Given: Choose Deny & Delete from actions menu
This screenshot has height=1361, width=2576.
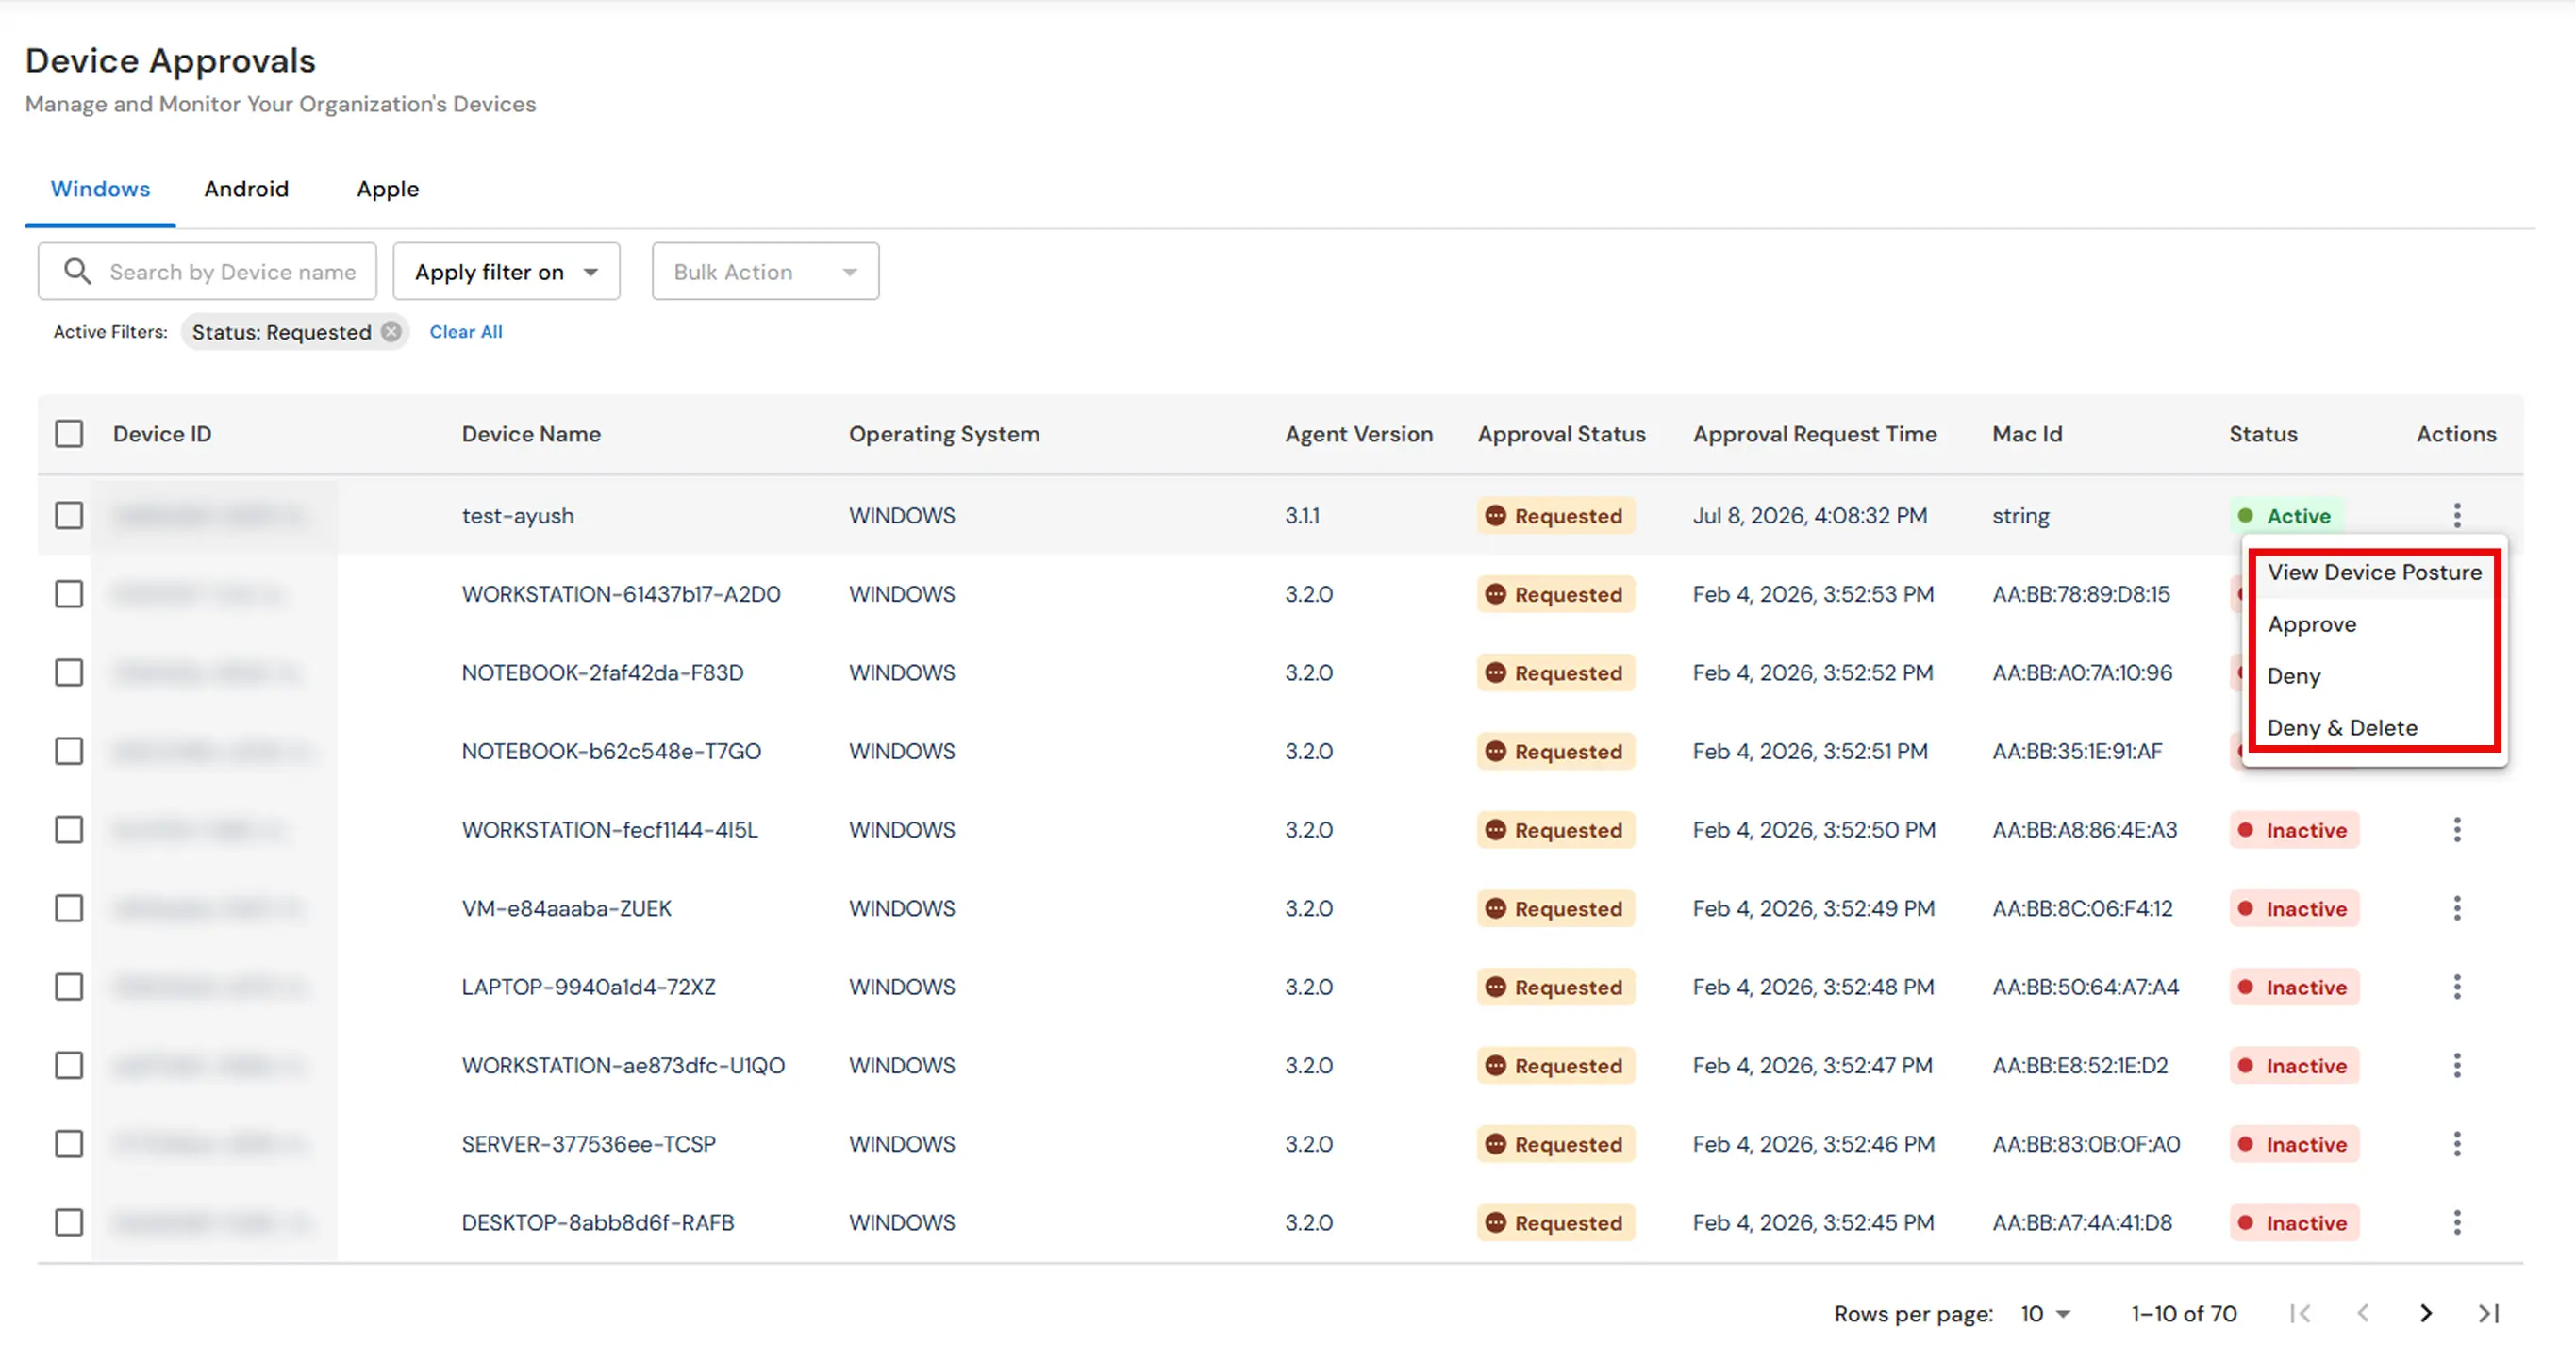Looking at the screenshot, I should [x=2374, y=728].
